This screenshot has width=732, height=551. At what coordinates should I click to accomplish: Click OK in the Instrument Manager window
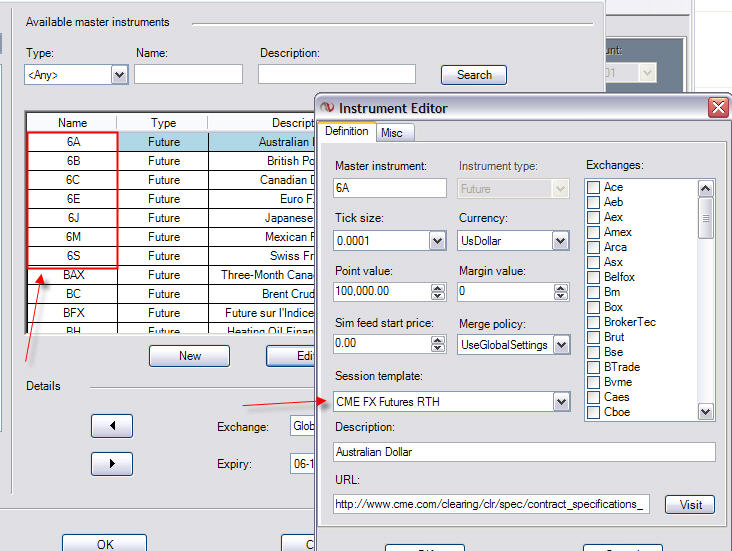click(x=105, y=544)
